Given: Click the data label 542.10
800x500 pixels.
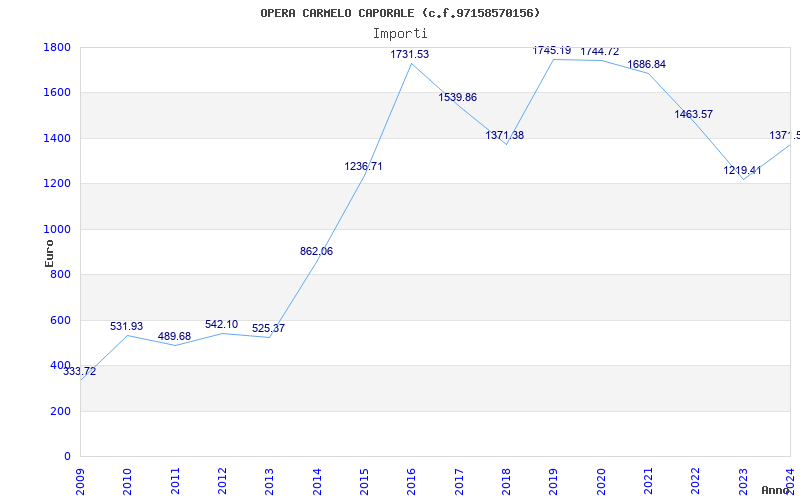Looking at the screenshot, I should coord(221,324).
